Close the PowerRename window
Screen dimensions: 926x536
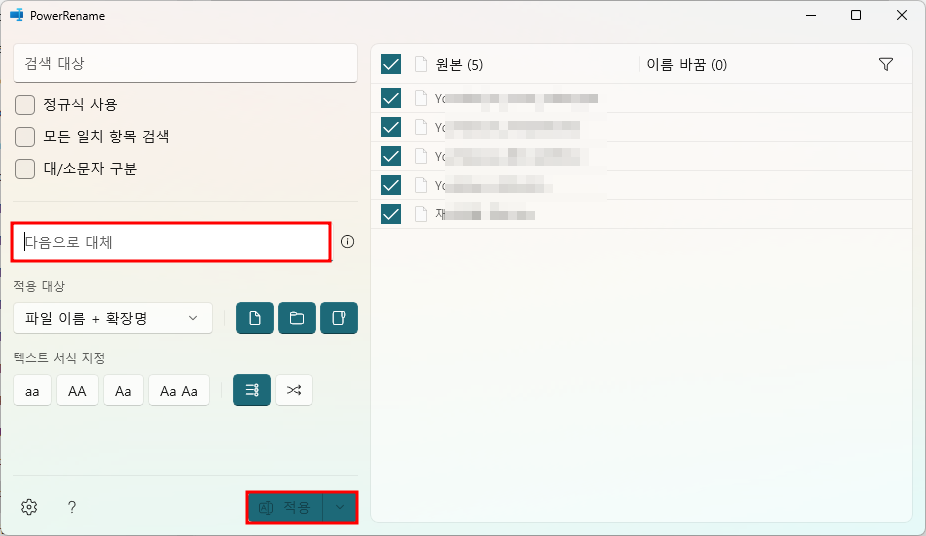click(902, 15)
